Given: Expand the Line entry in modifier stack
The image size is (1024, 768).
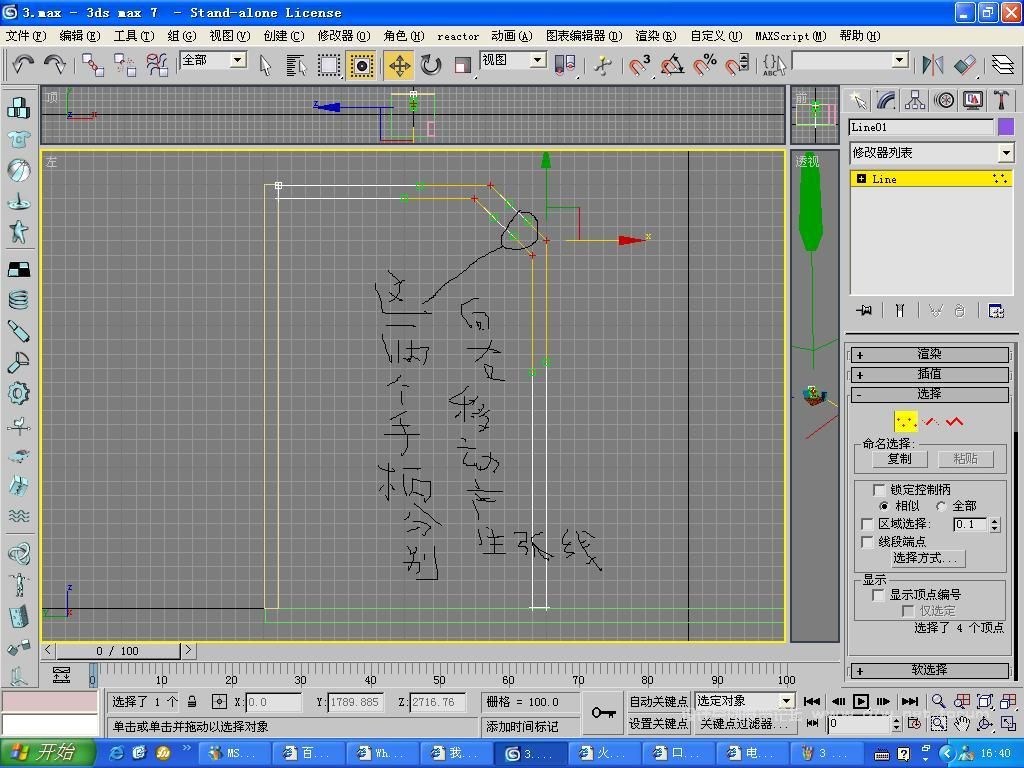Looking at the screenshot, I should pyautogui.click(x=861, y=179).
